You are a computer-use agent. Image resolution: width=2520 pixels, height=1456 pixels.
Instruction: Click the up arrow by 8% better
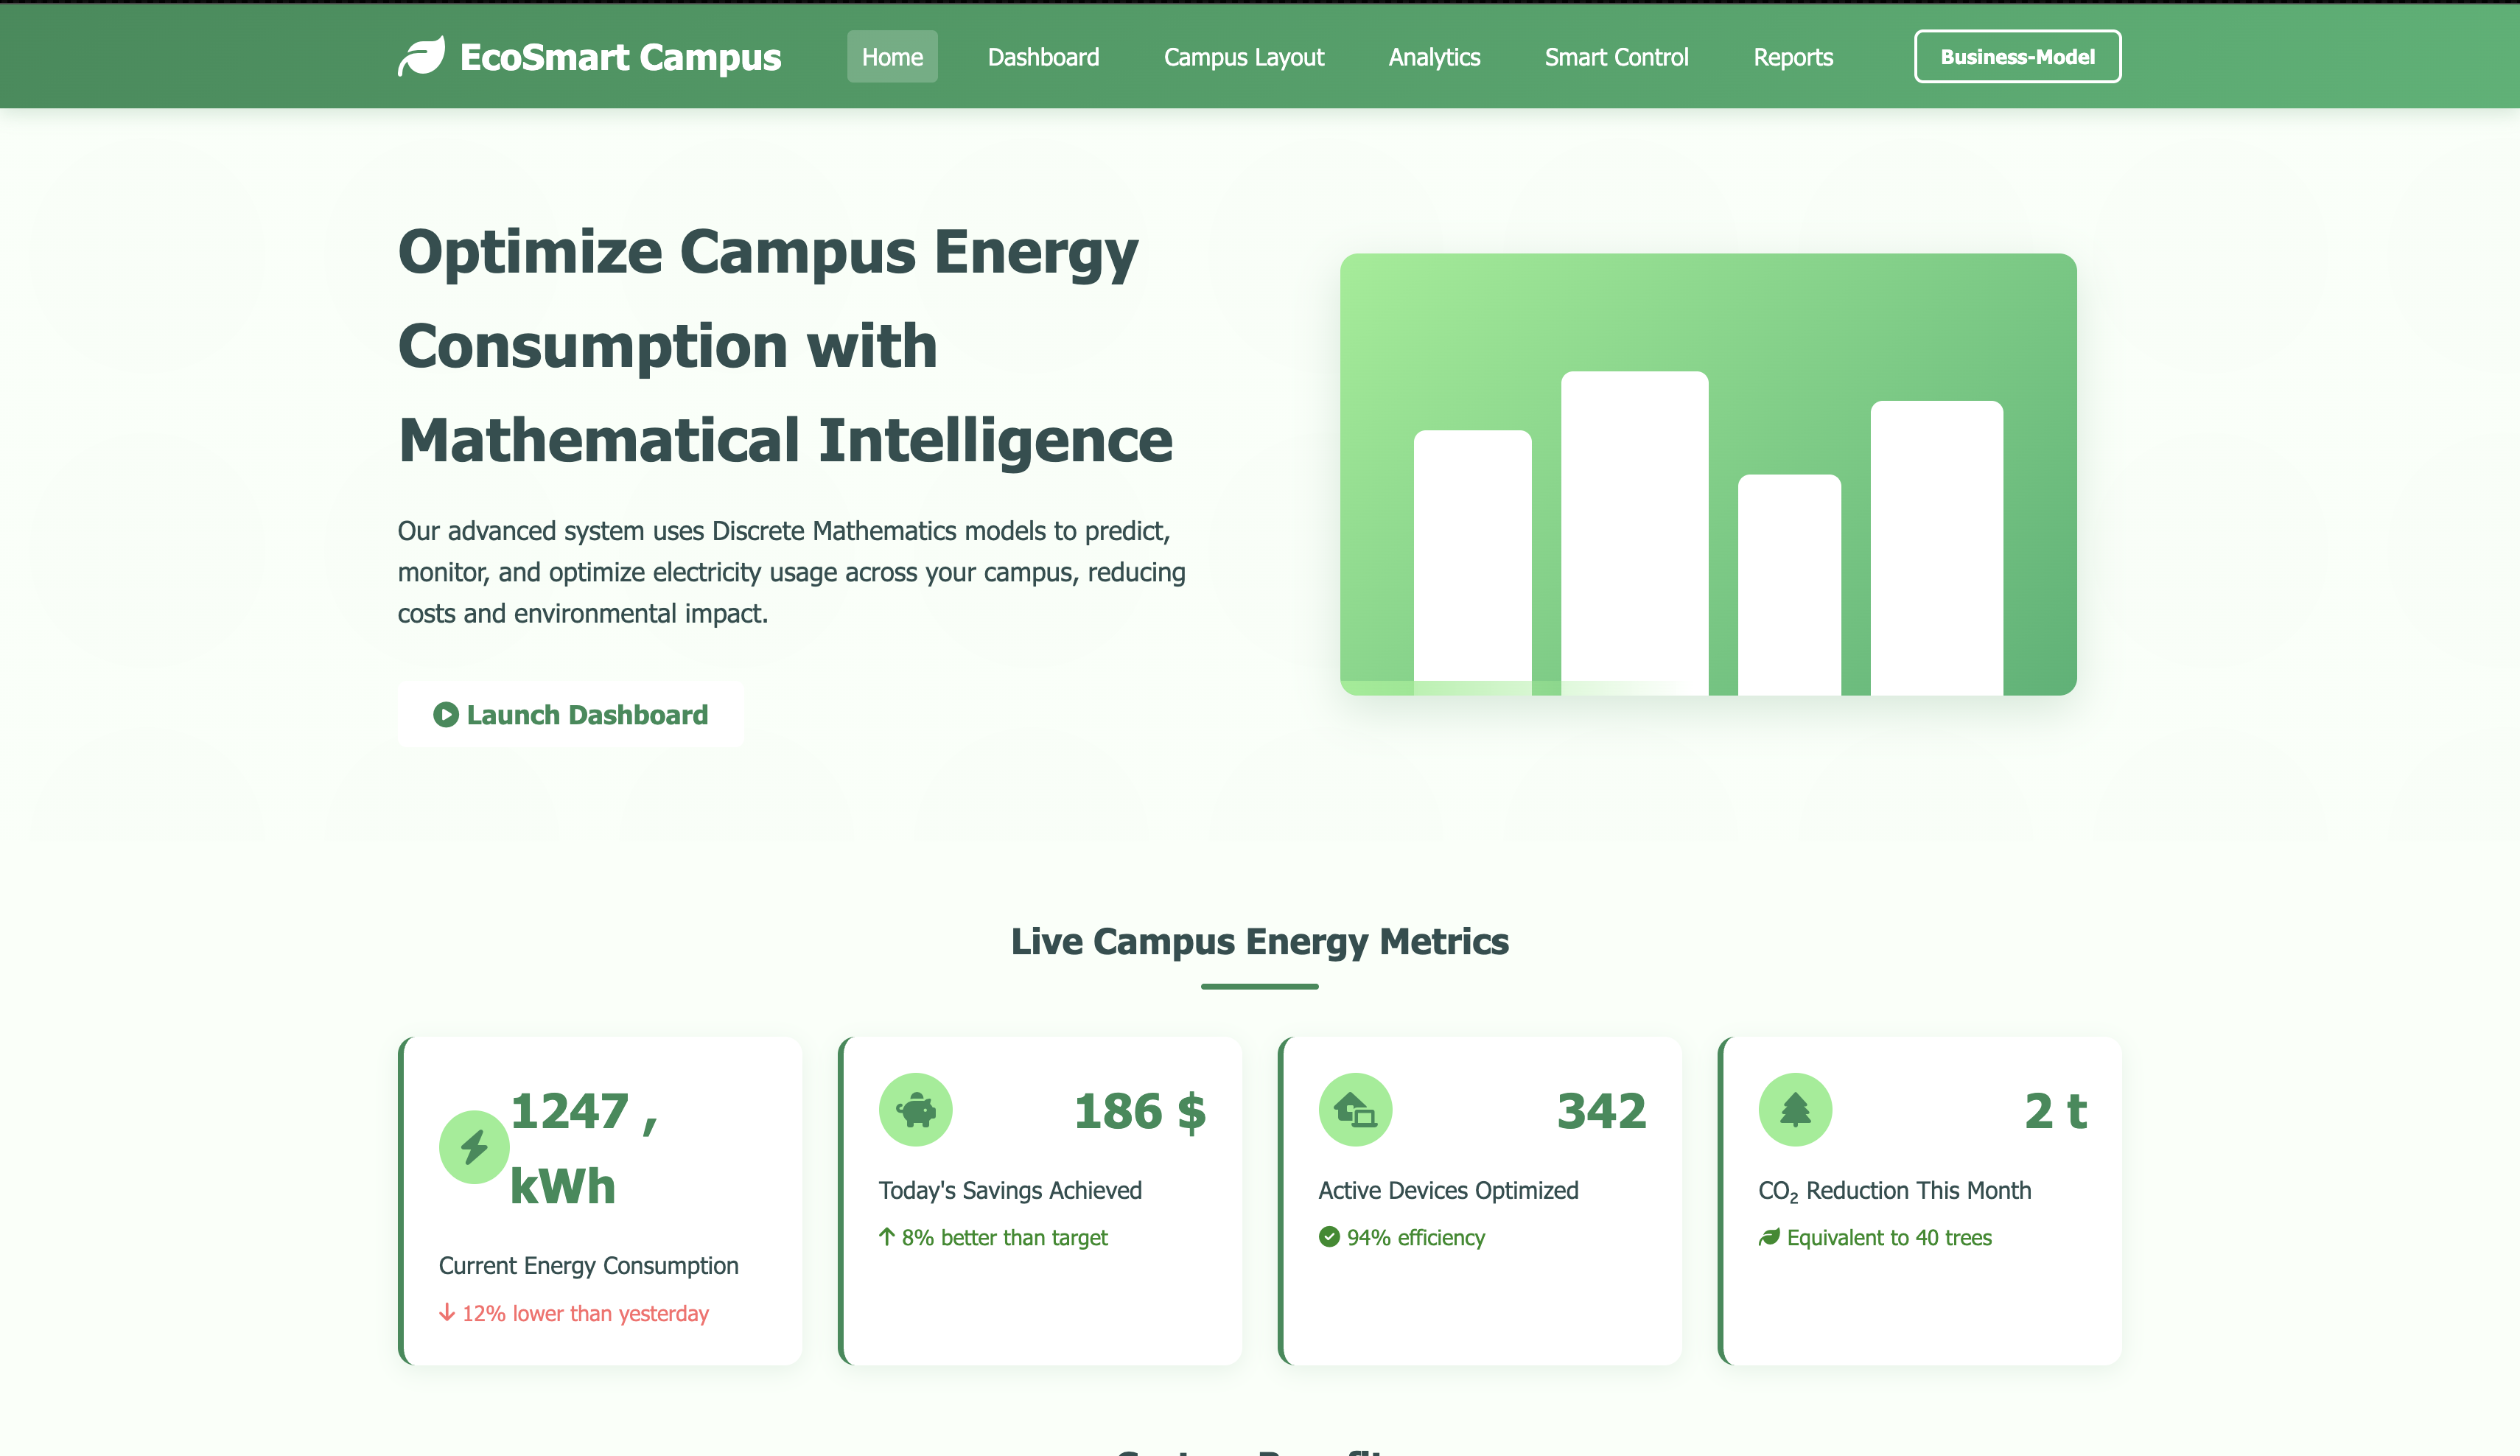tap(886, 1237)
